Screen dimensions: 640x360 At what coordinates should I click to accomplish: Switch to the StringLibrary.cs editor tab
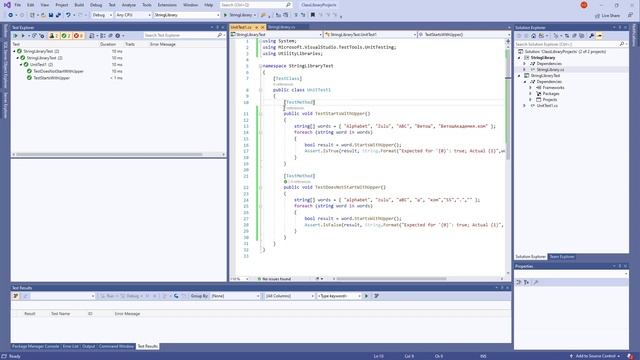coord(282,27)
